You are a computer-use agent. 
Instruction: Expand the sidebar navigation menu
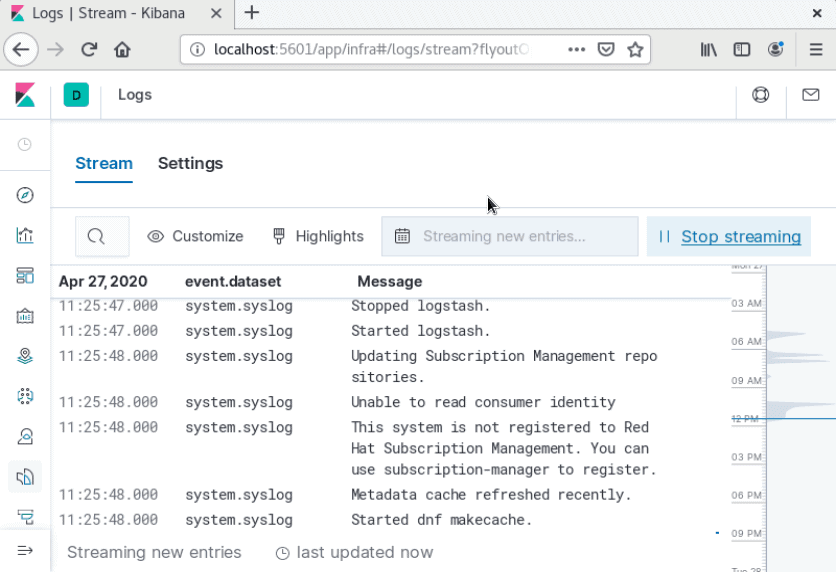25,551
